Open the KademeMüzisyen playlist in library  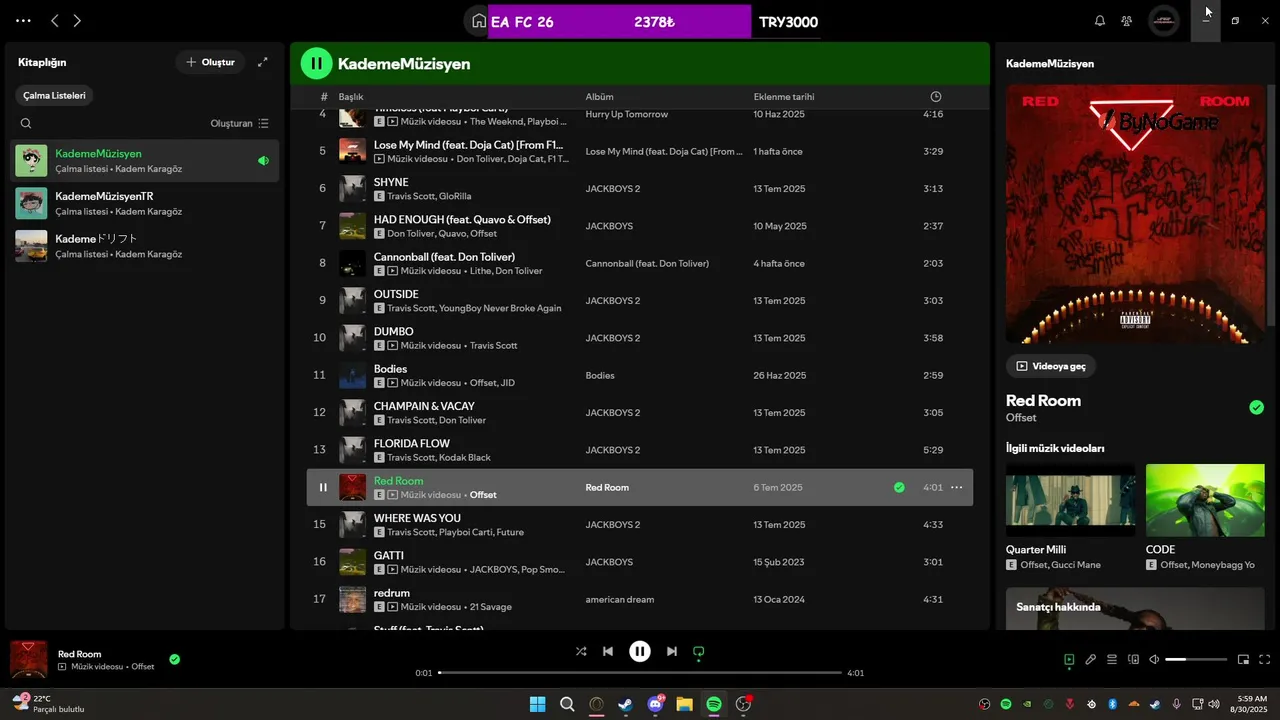(145, 161)
